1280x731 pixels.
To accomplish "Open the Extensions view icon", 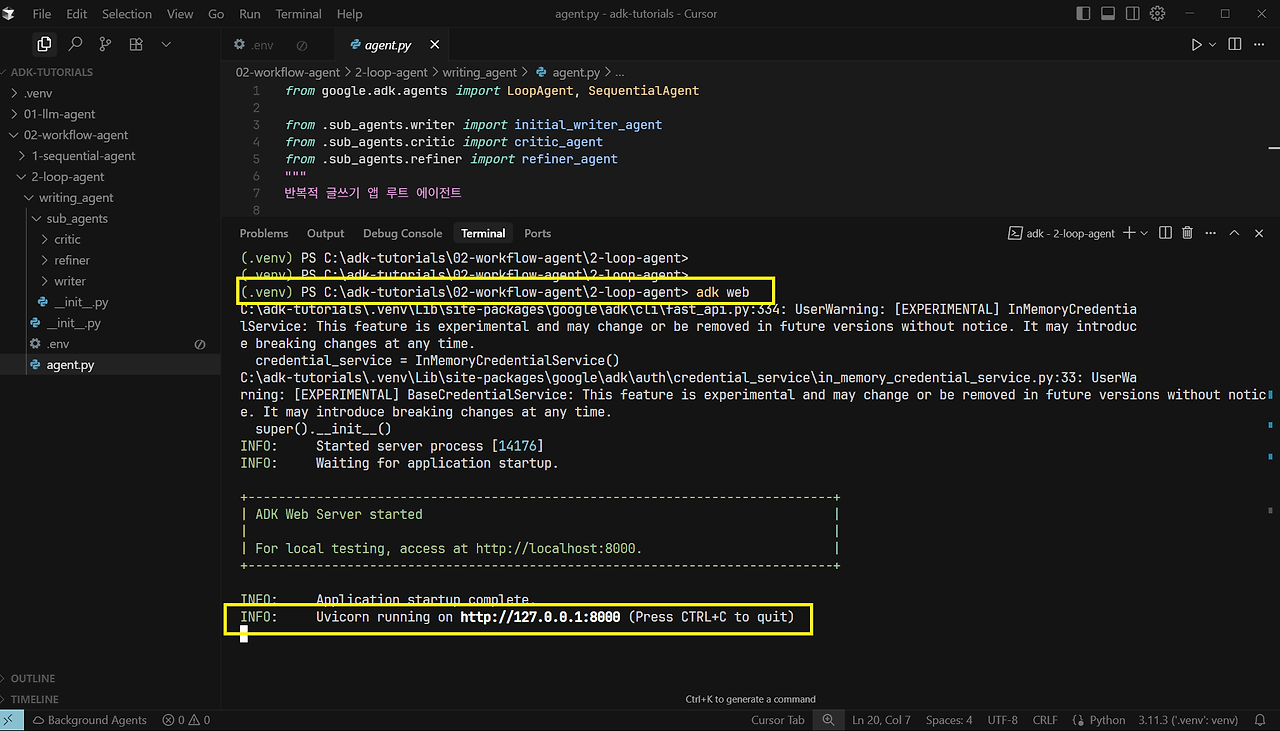I will point(136,44).
